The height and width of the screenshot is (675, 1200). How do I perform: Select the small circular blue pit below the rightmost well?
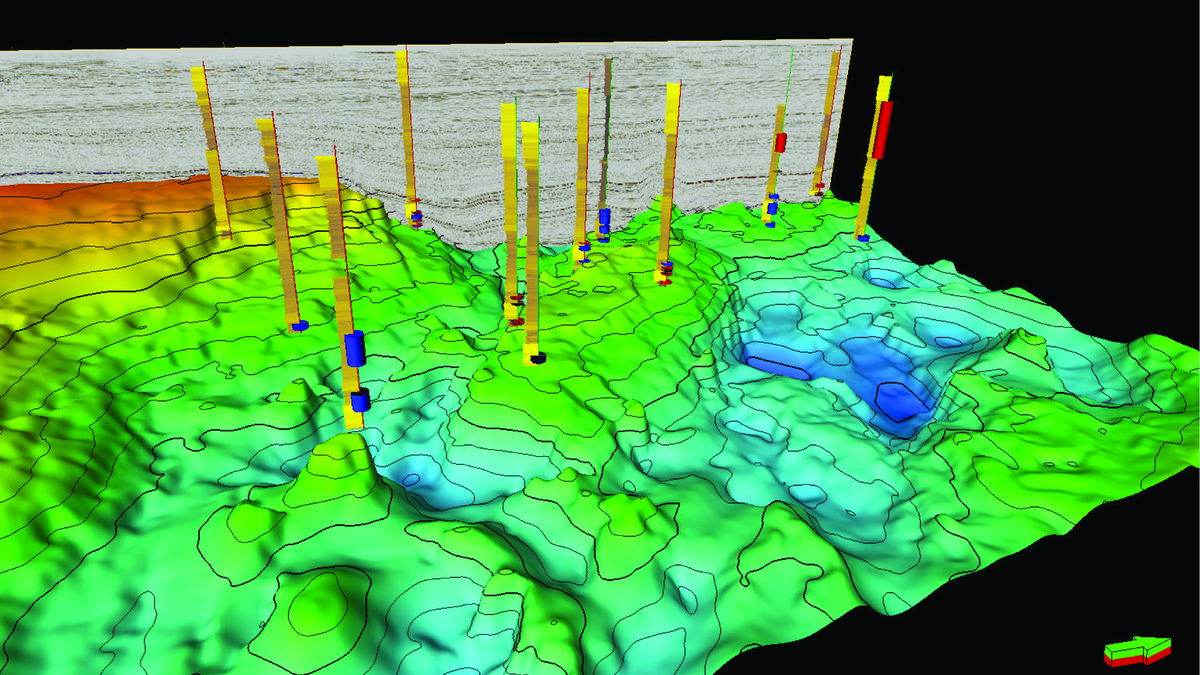click(883, 277)
